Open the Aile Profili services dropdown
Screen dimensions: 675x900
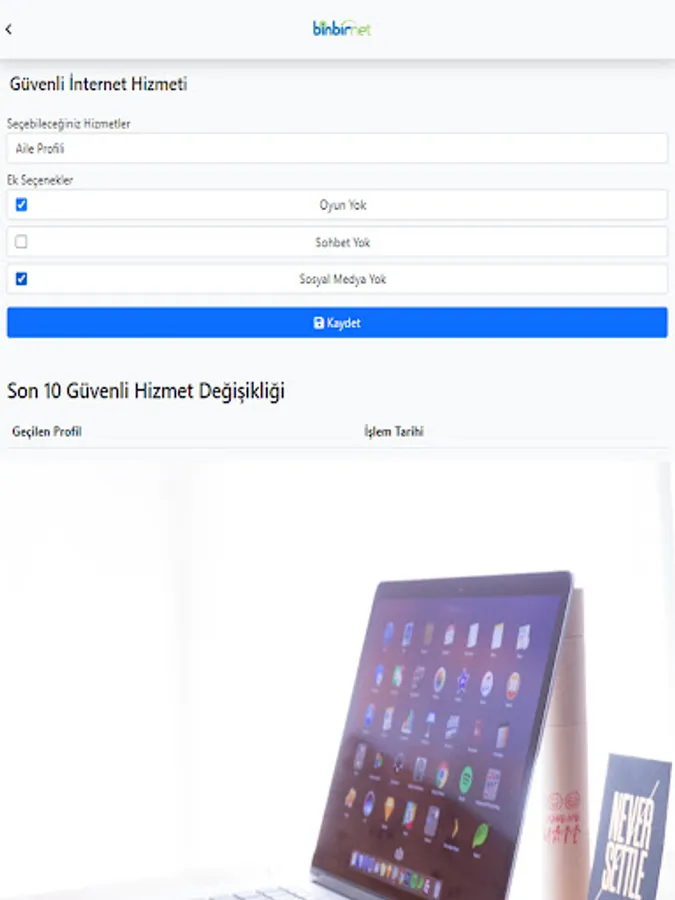click(x=338, y=149)
